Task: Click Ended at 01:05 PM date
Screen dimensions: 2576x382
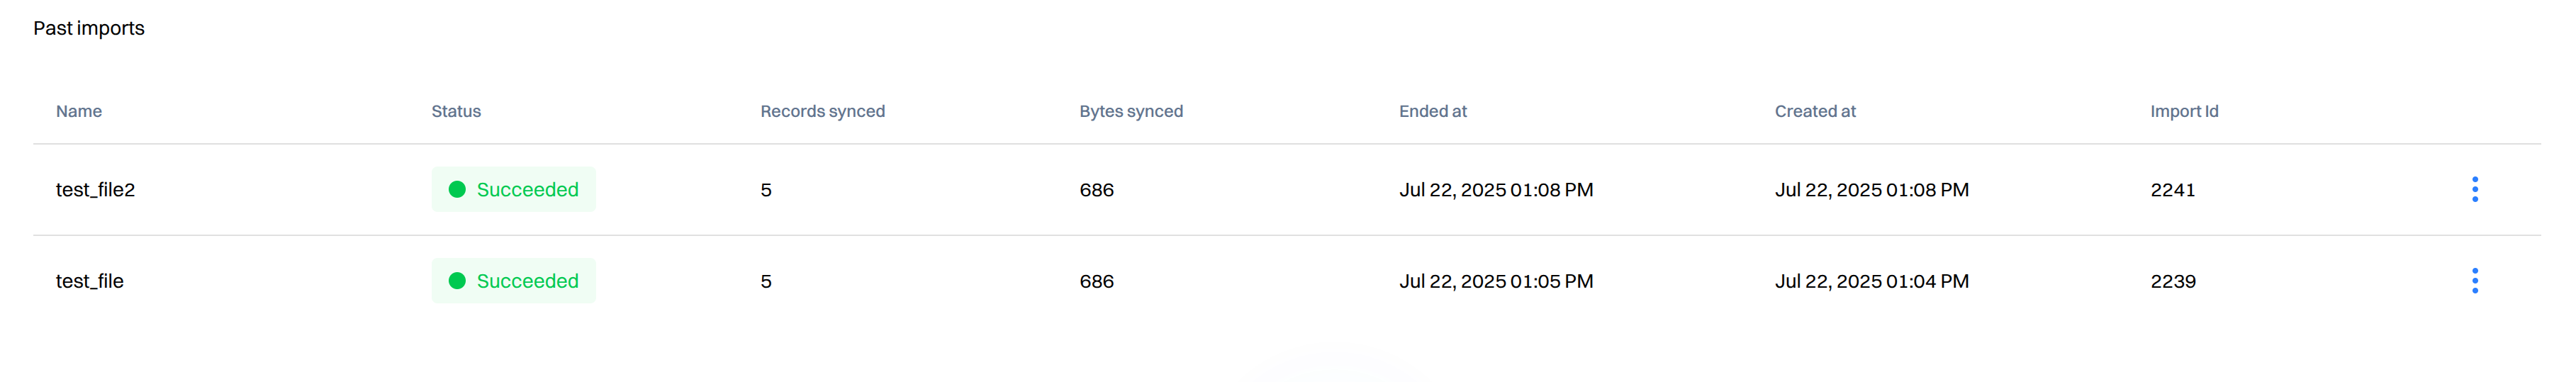Action: click(1495, 282)
